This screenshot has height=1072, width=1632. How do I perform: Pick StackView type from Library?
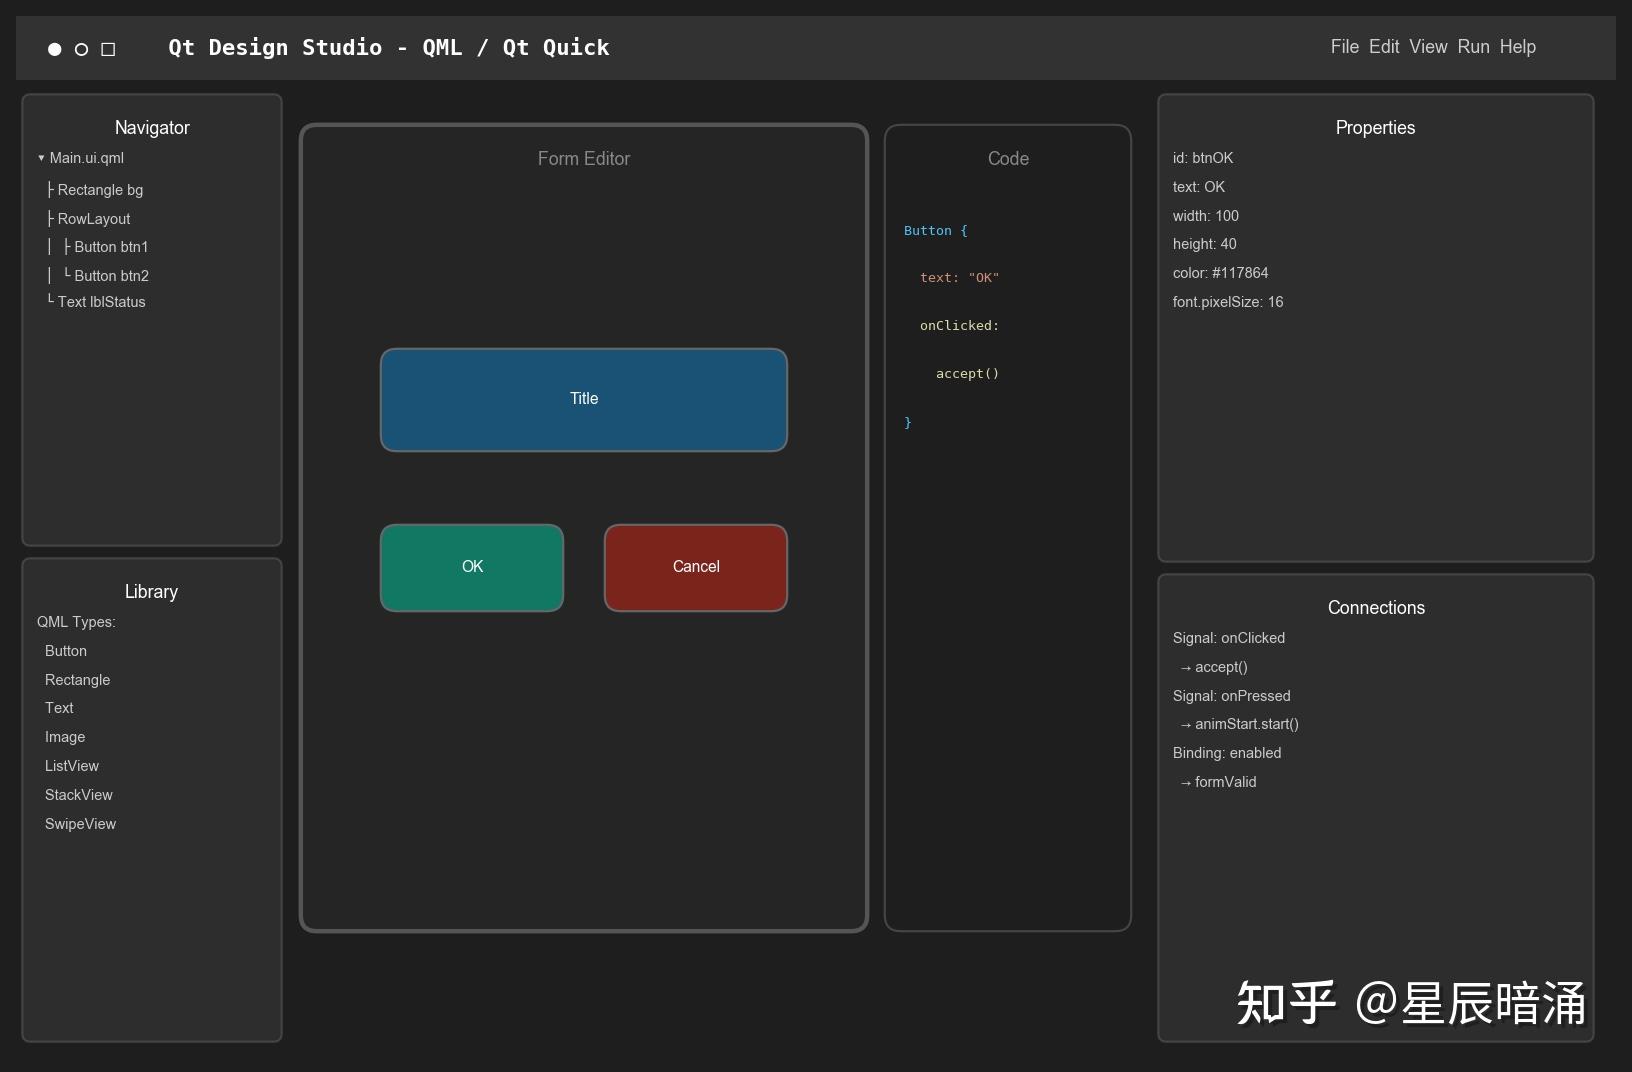point(79,795)
